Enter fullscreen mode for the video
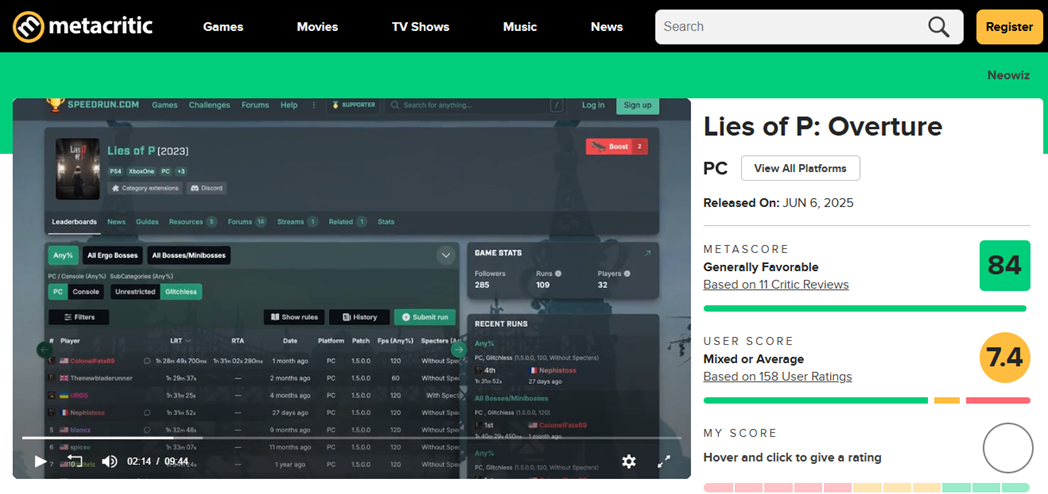The width and height of the screenshot is (1048, 494). (x=664, y=461)
